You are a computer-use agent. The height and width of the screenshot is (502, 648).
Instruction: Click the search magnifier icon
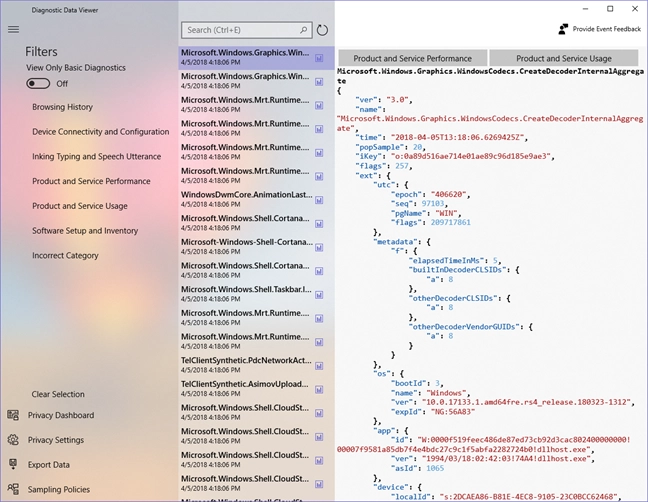pyautogui.click(x=304, y=30)
